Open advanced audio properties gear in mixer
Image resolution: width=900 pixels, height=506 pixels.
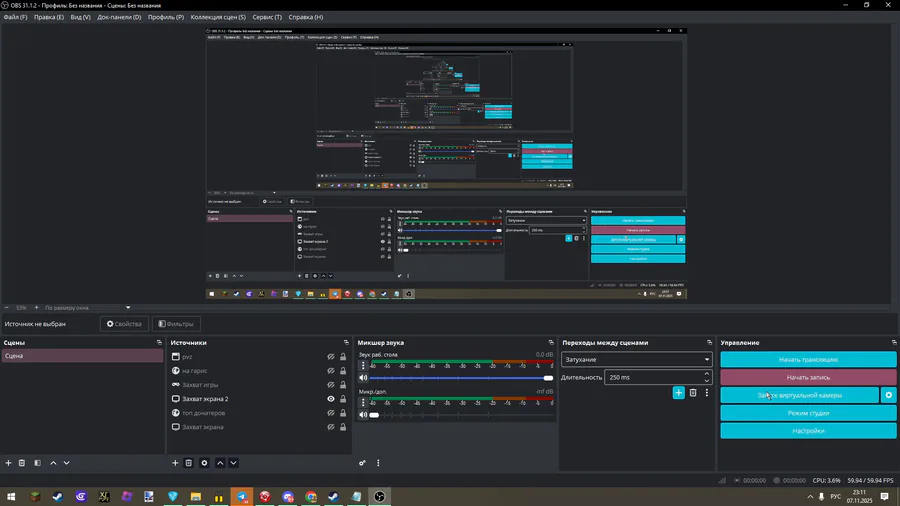[x=363, y=463]
